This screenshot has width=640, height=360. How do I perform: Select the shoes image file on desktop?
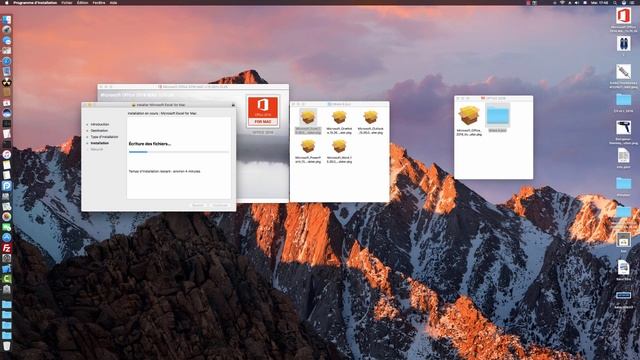[x=623, y=44]
